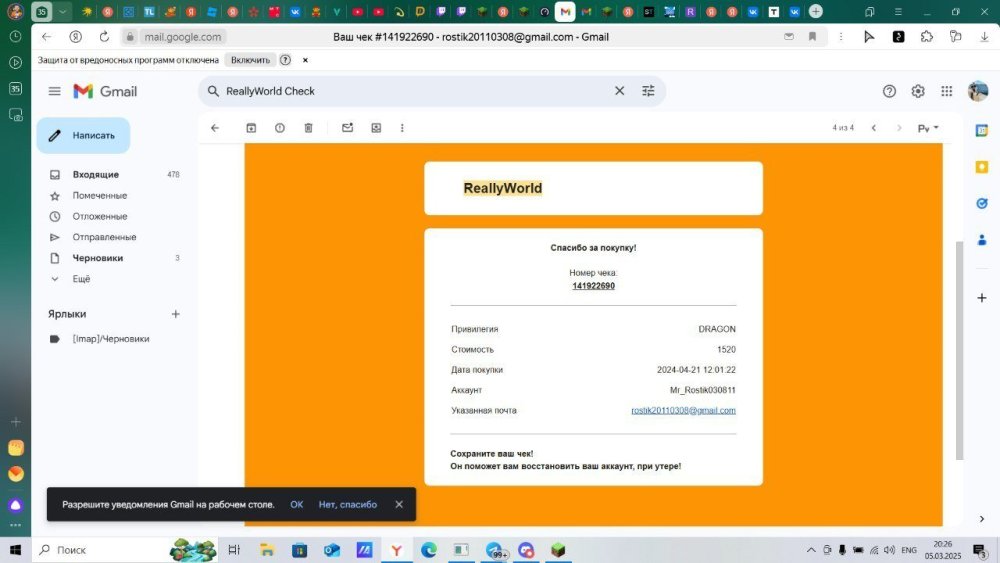1000x563 pixels.
Task: Delete this email with trash icon
Action: click(309, 128)
